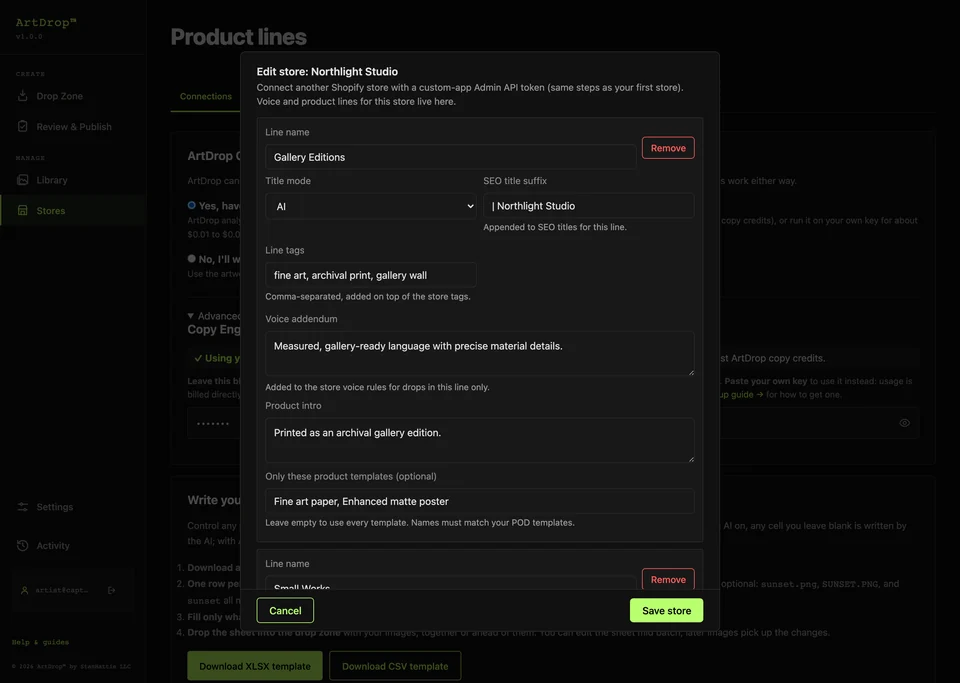Click into the Voice addendum textarea

[479, 354]
